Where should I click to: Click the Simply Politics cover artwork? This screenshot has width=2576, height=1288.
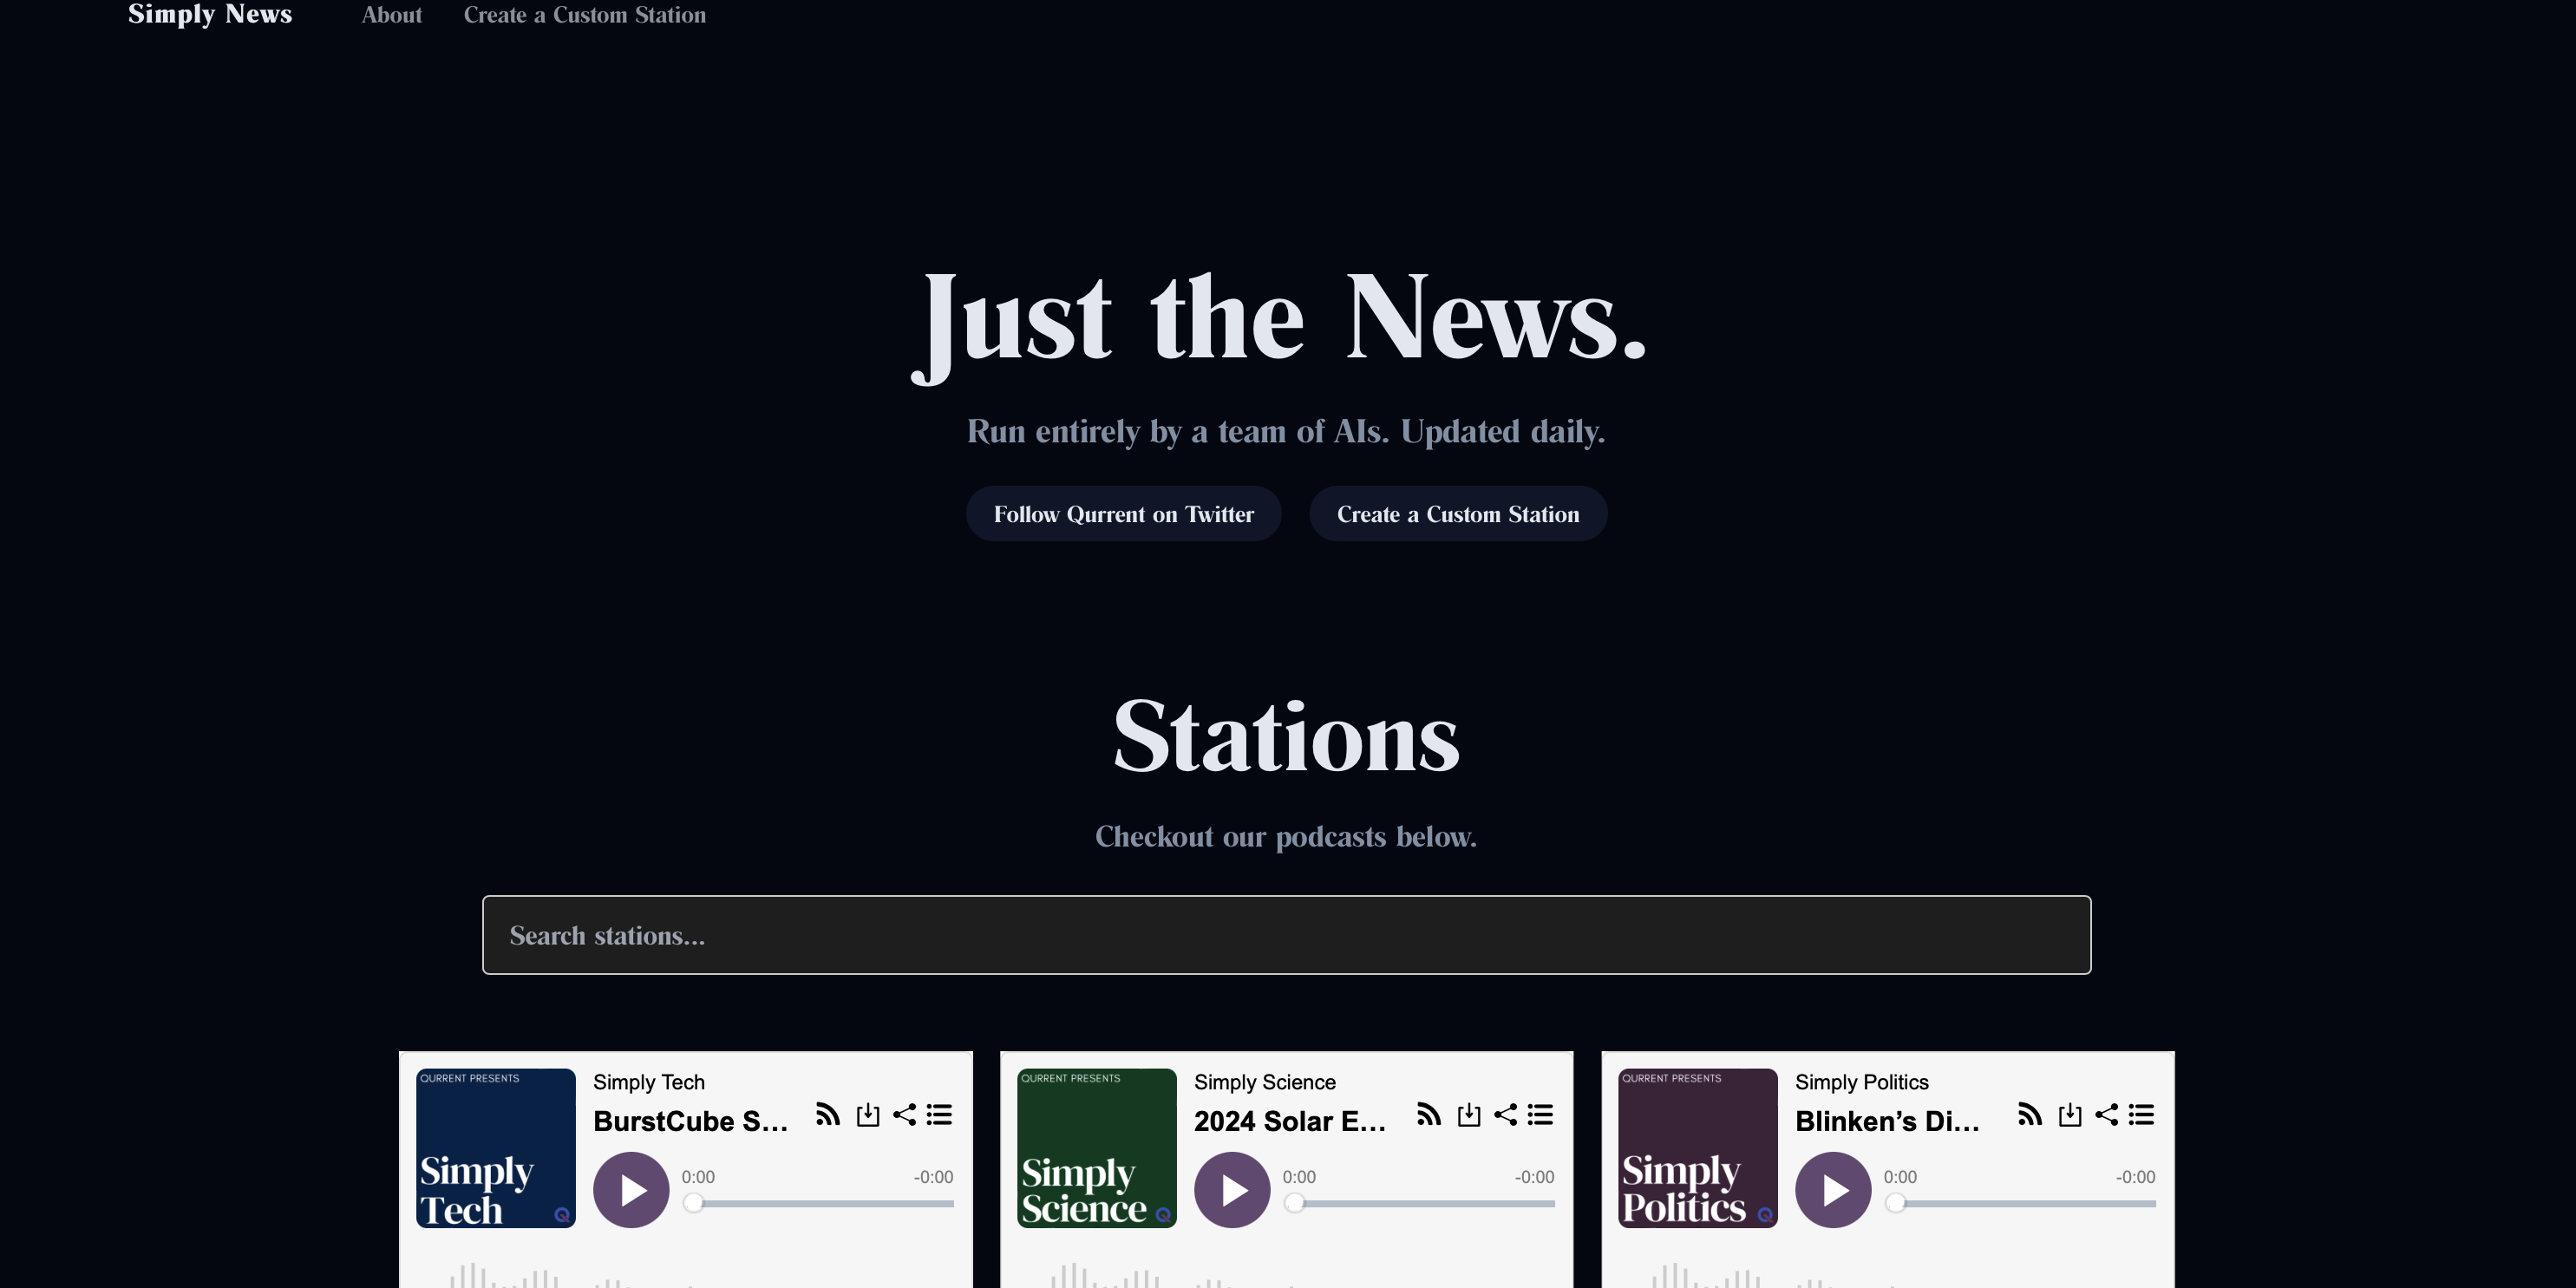click(1697, 1148)
